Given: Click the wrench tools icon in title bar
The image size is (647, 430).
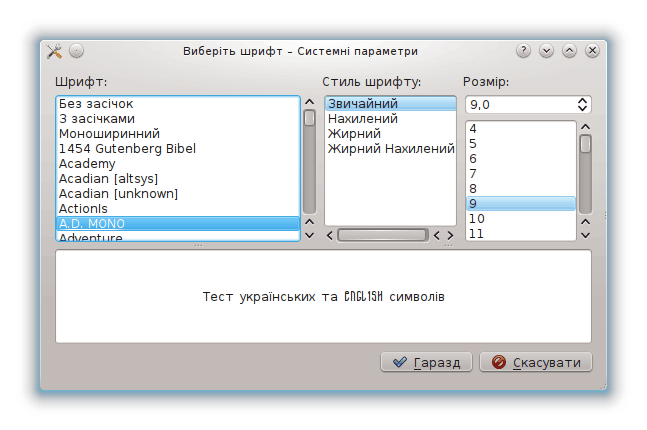Looking at the screenshot, I should (x=55, y=51).
